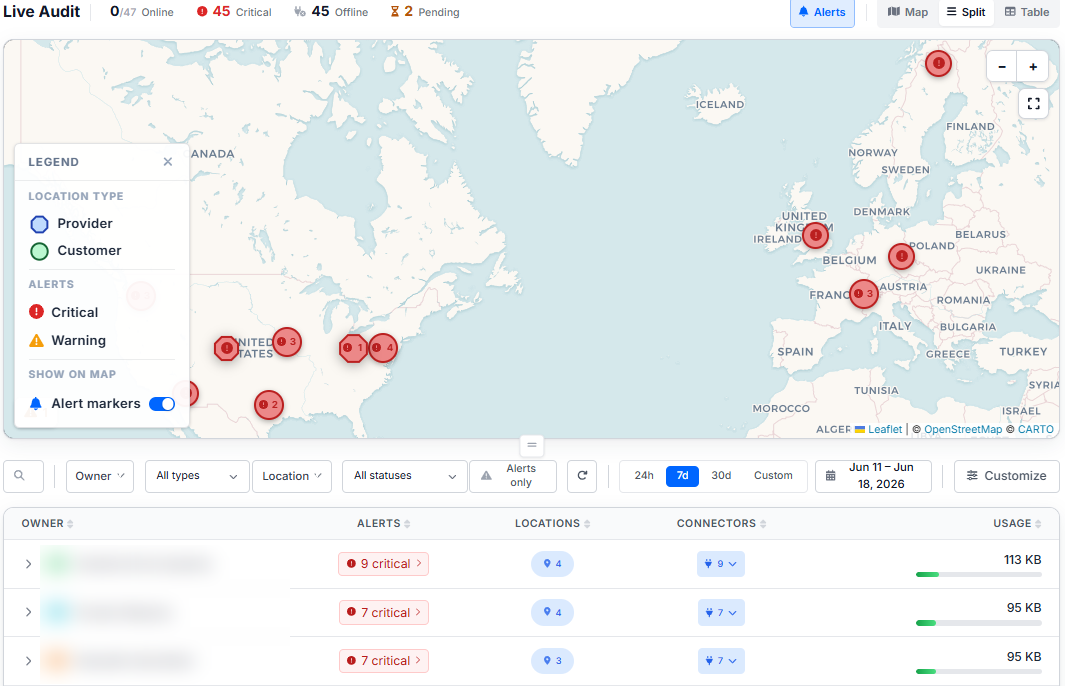Click the Customer legend swatch
The width and height of the screenshot is (1065, 686).
pyautogui.click(x=39, y=251)
